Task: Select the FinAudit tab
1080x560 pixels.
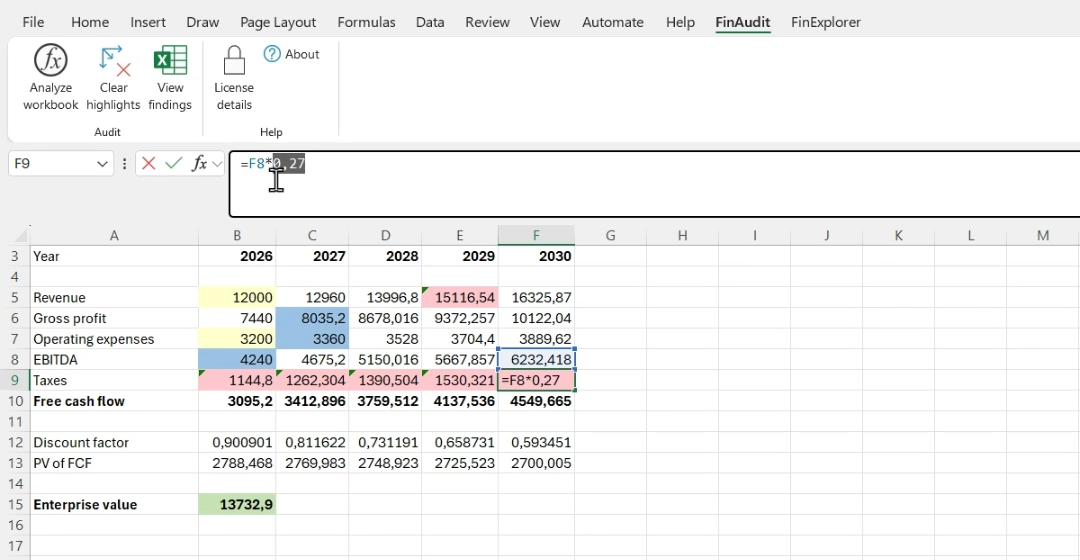Action: tap(742, 22)
